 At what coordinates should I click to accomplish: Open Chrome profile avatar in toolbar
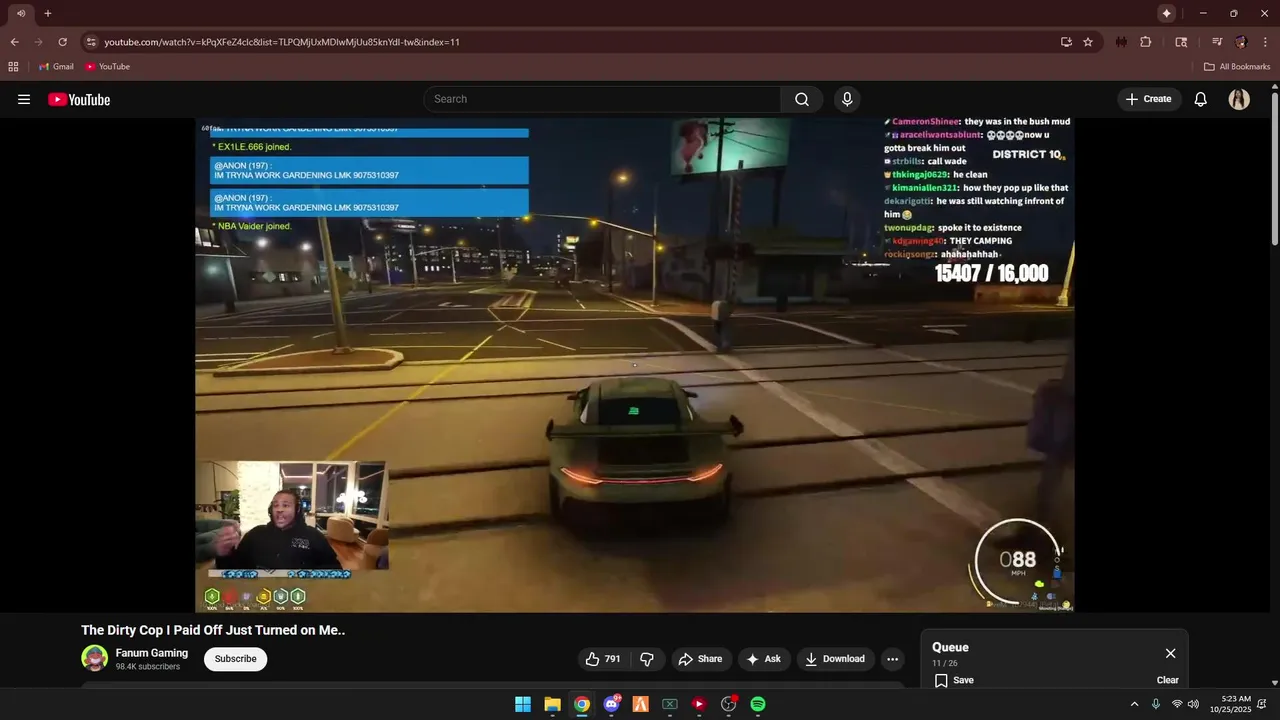click(x=1241, y=42)
